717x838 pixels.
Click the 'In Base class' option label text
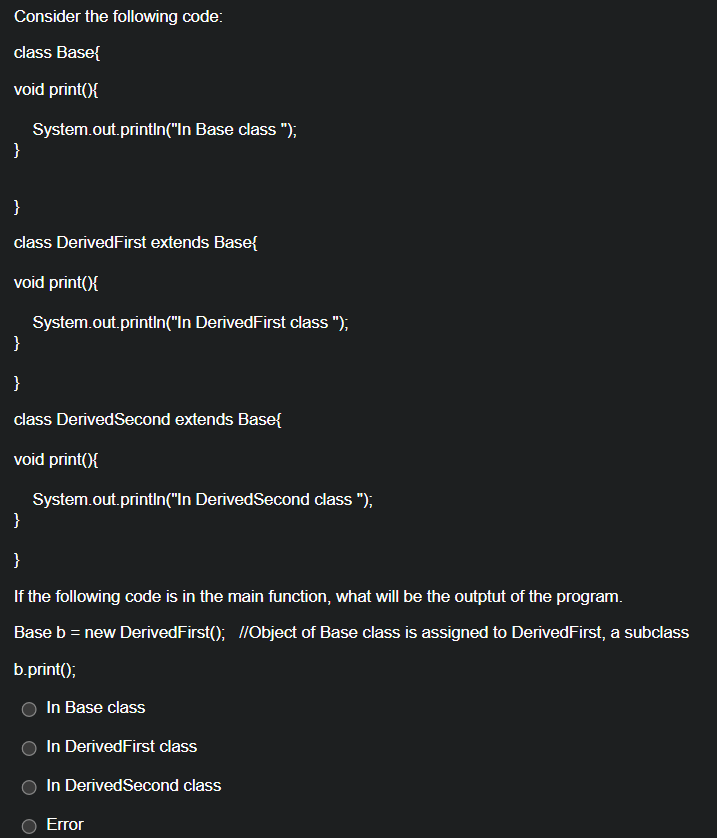[x=95, y=708]
